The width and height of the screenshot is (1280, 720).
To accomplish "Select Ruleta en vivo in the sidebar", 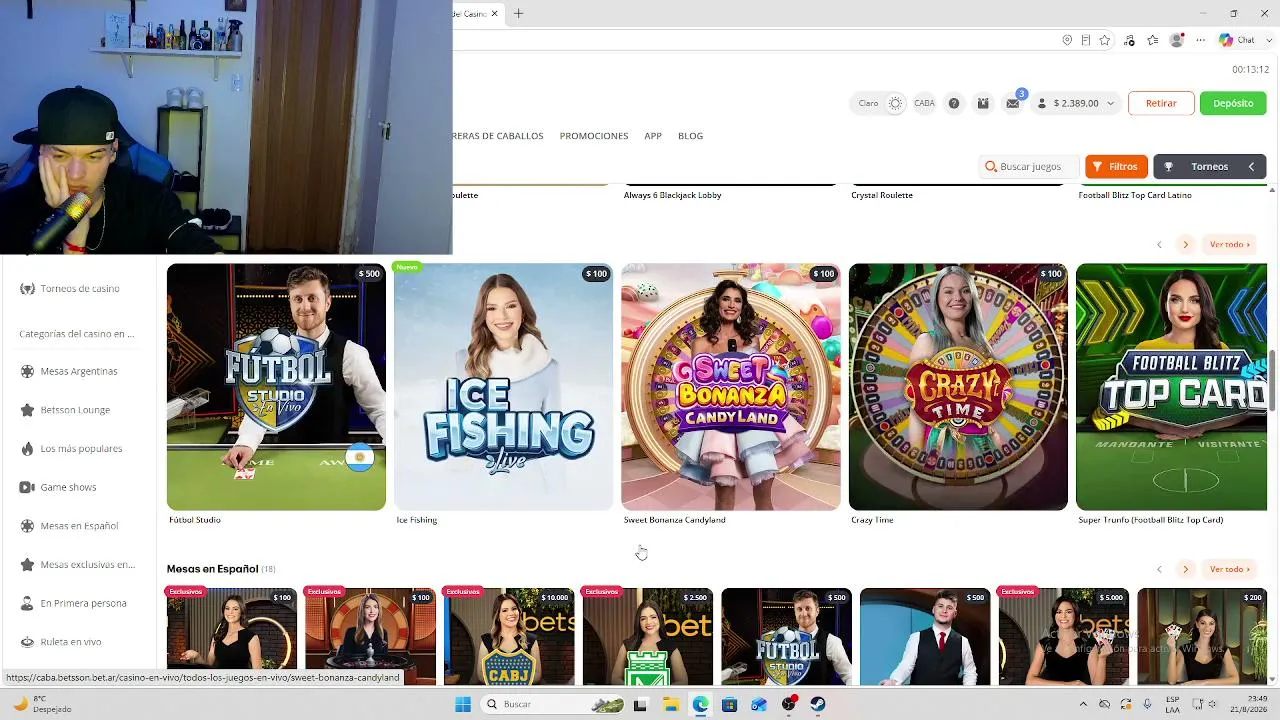I will (71, 642).
